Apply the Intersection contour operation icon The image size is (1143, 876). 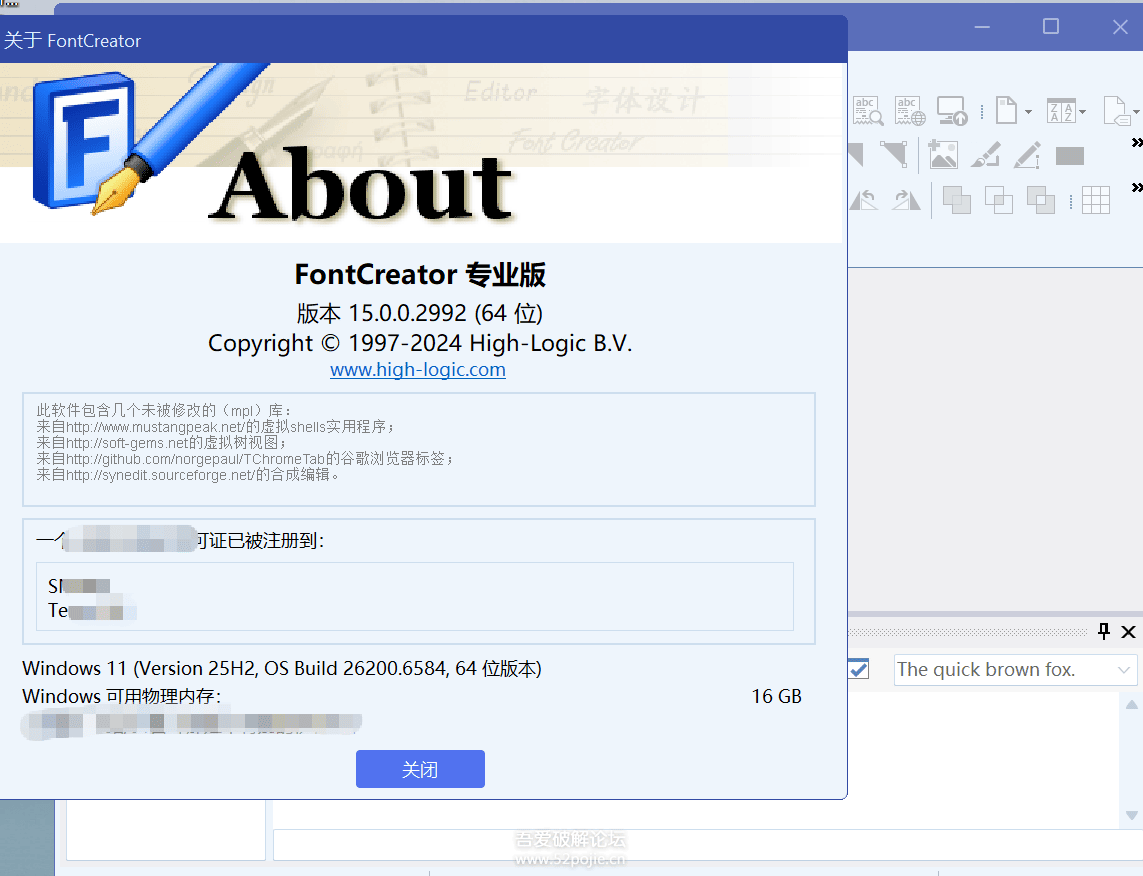coord(998,199)
